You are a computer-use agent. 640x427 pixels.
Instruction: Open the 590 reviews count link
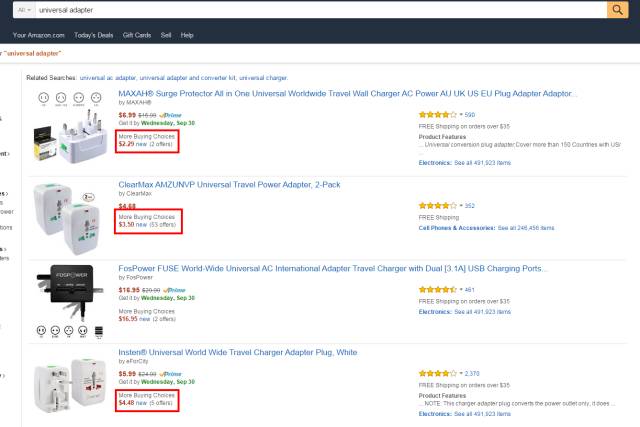470,115
